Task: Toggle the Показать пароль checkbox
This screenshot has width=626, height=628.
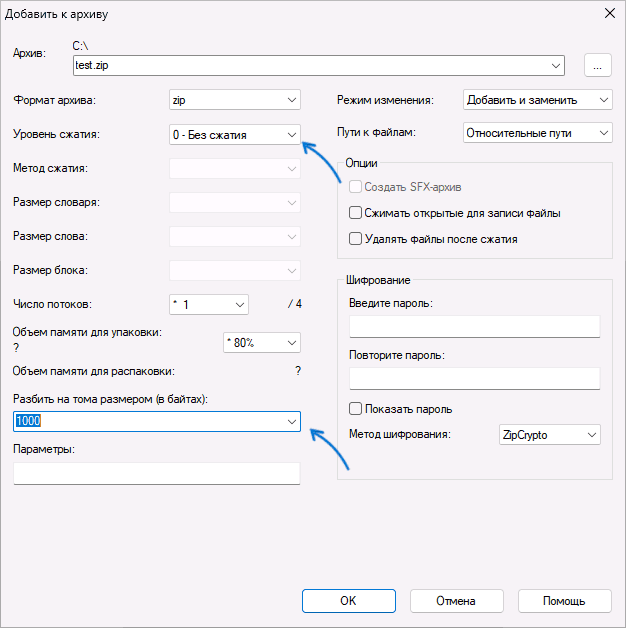Action: point(355,409)
